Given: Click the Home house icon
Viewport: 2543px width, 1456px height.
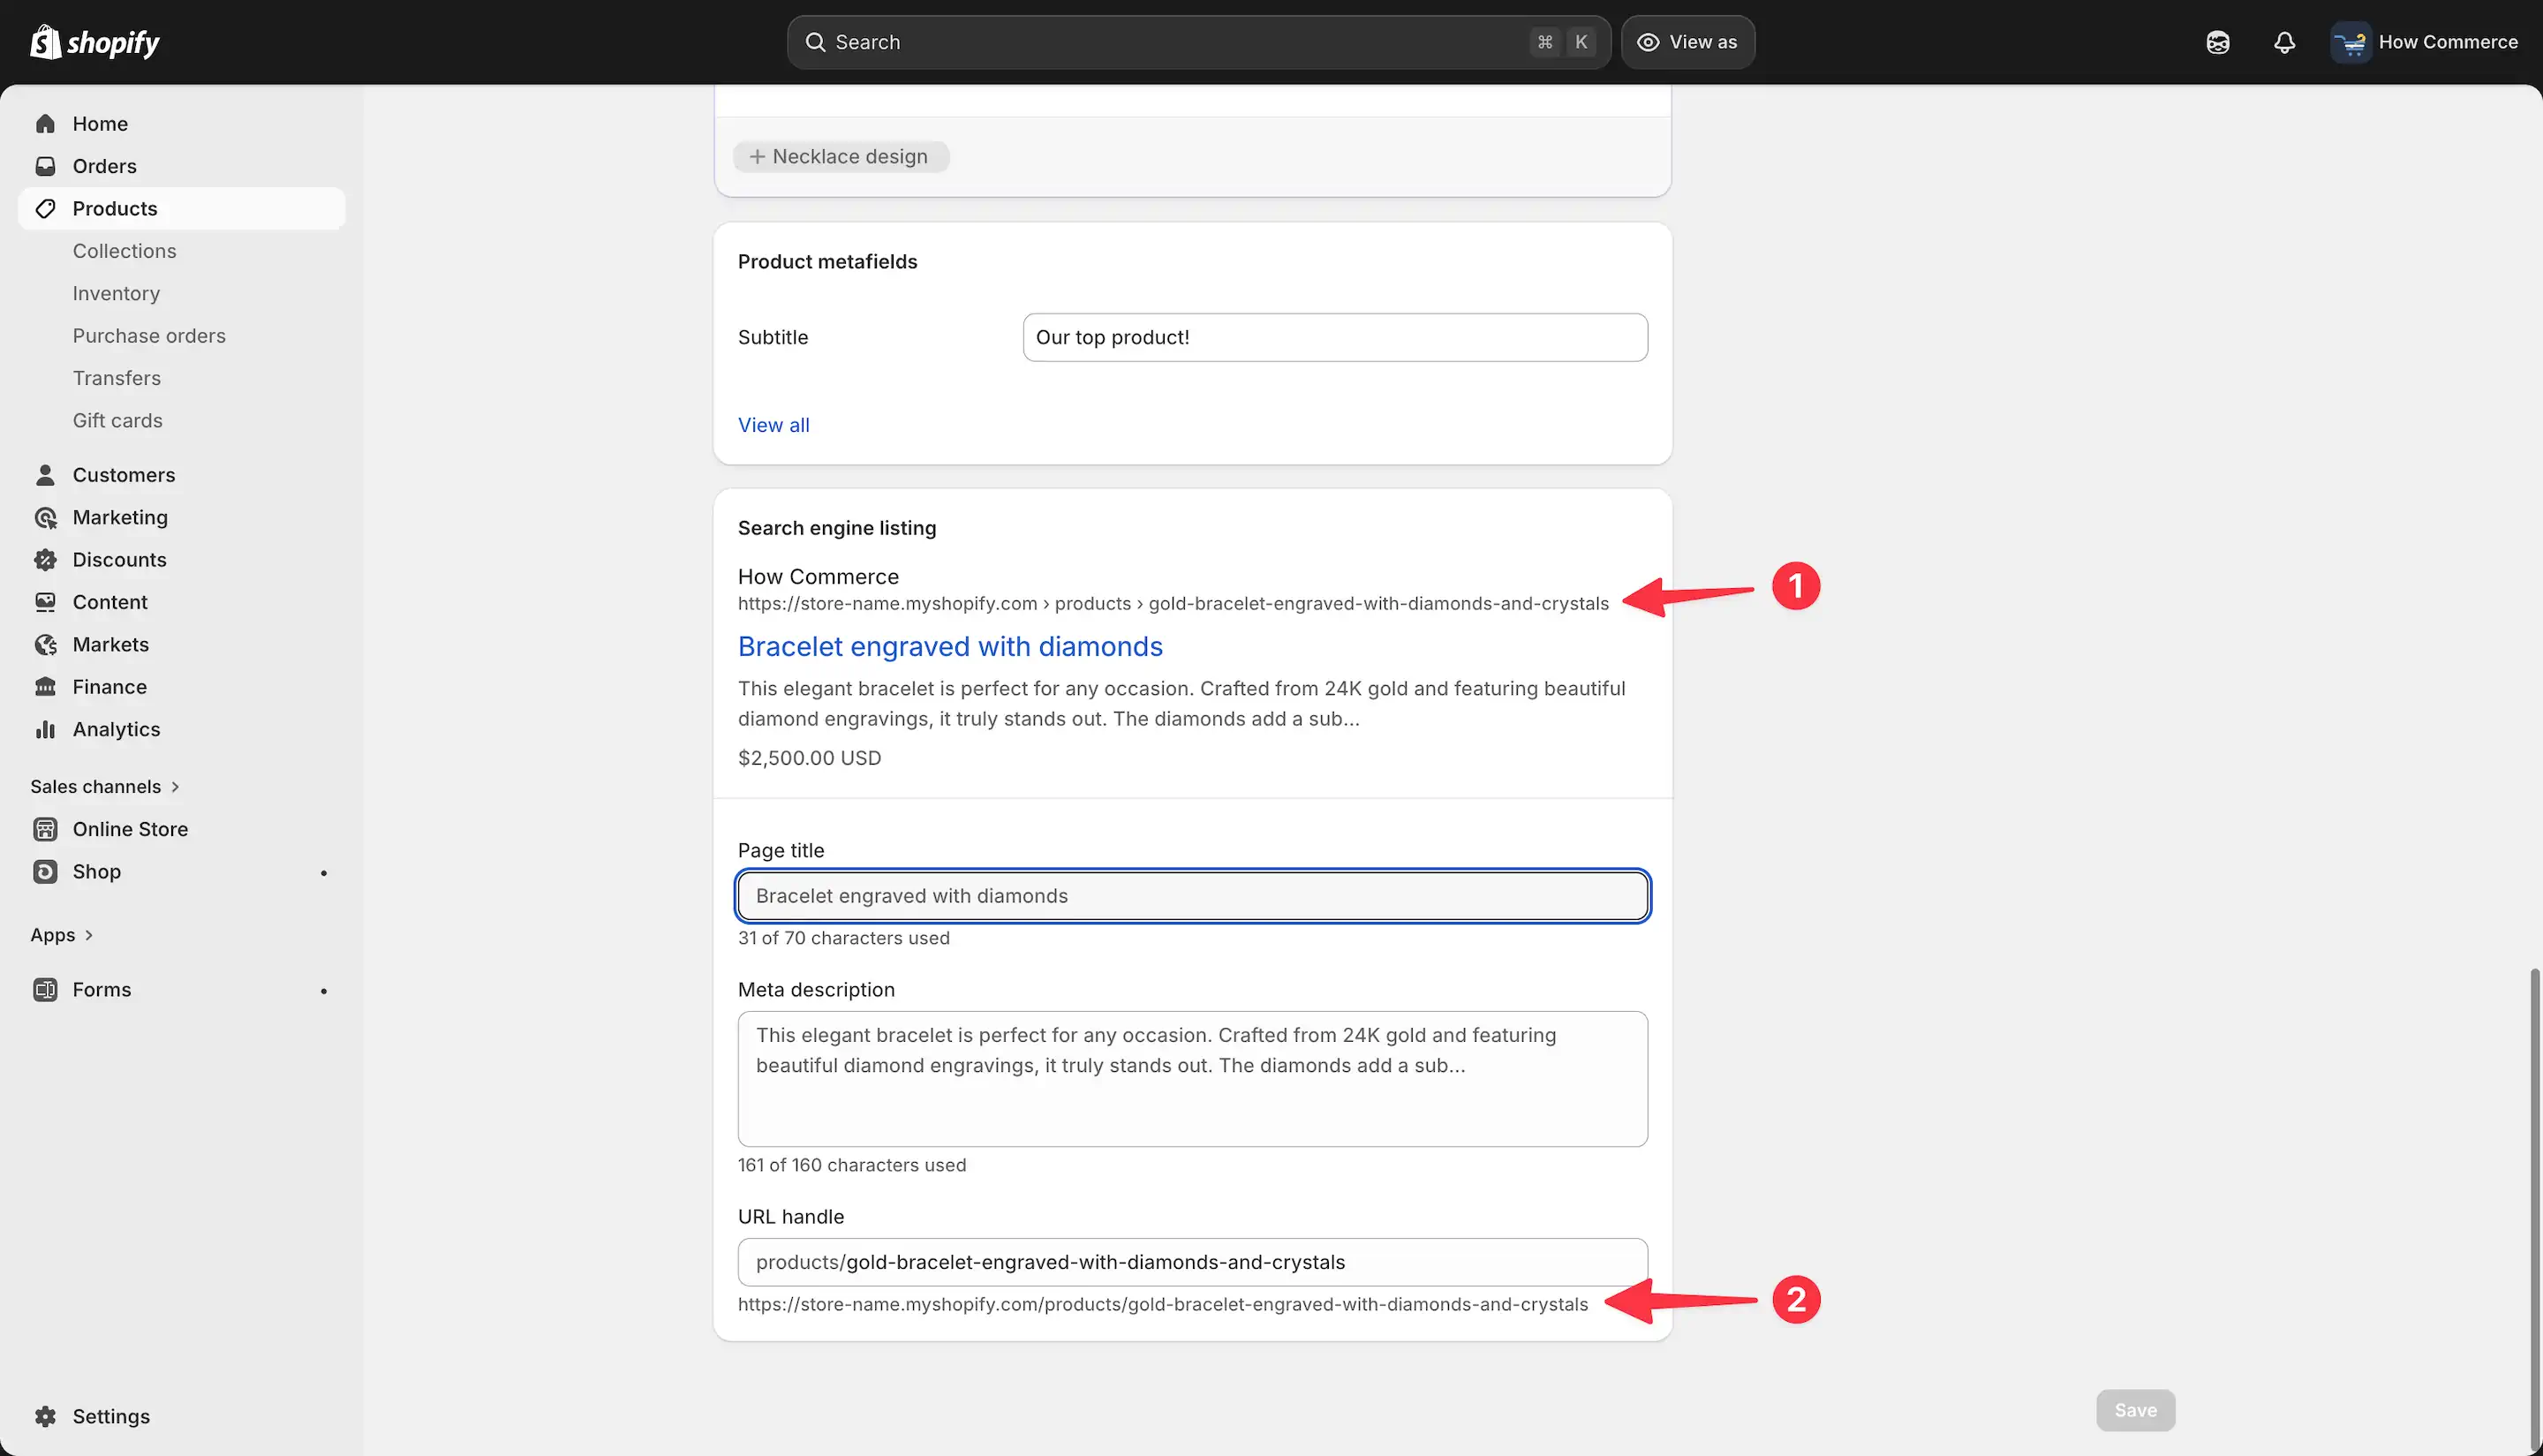Looking at the screenshot, I should (x=45, y=124).
